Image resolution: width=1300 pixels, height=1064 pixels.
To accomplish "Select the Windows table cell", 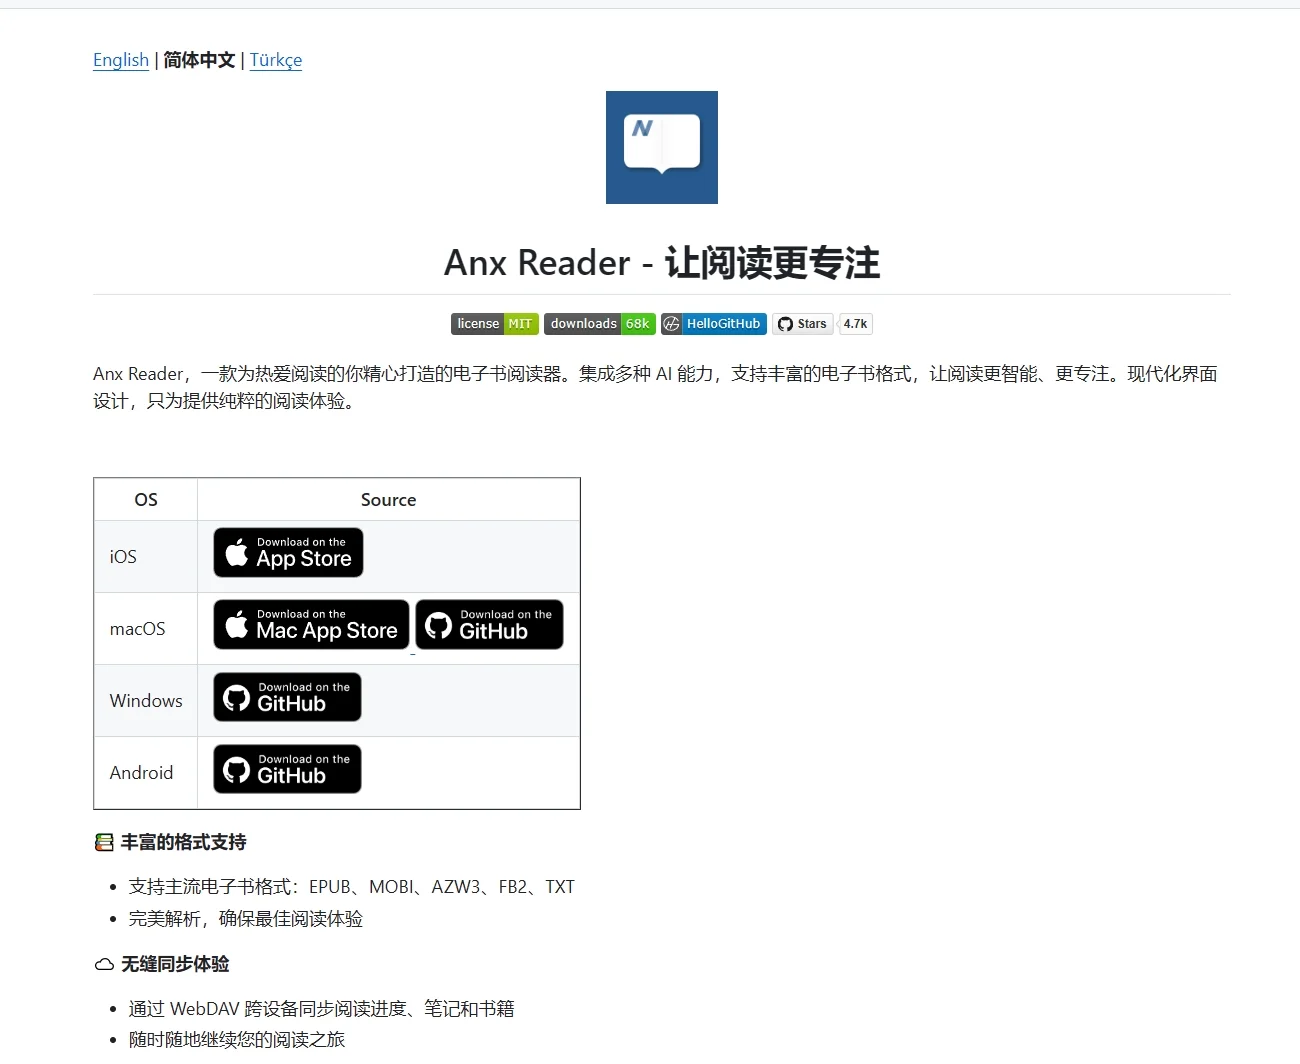I will click(x=146, y=701).
